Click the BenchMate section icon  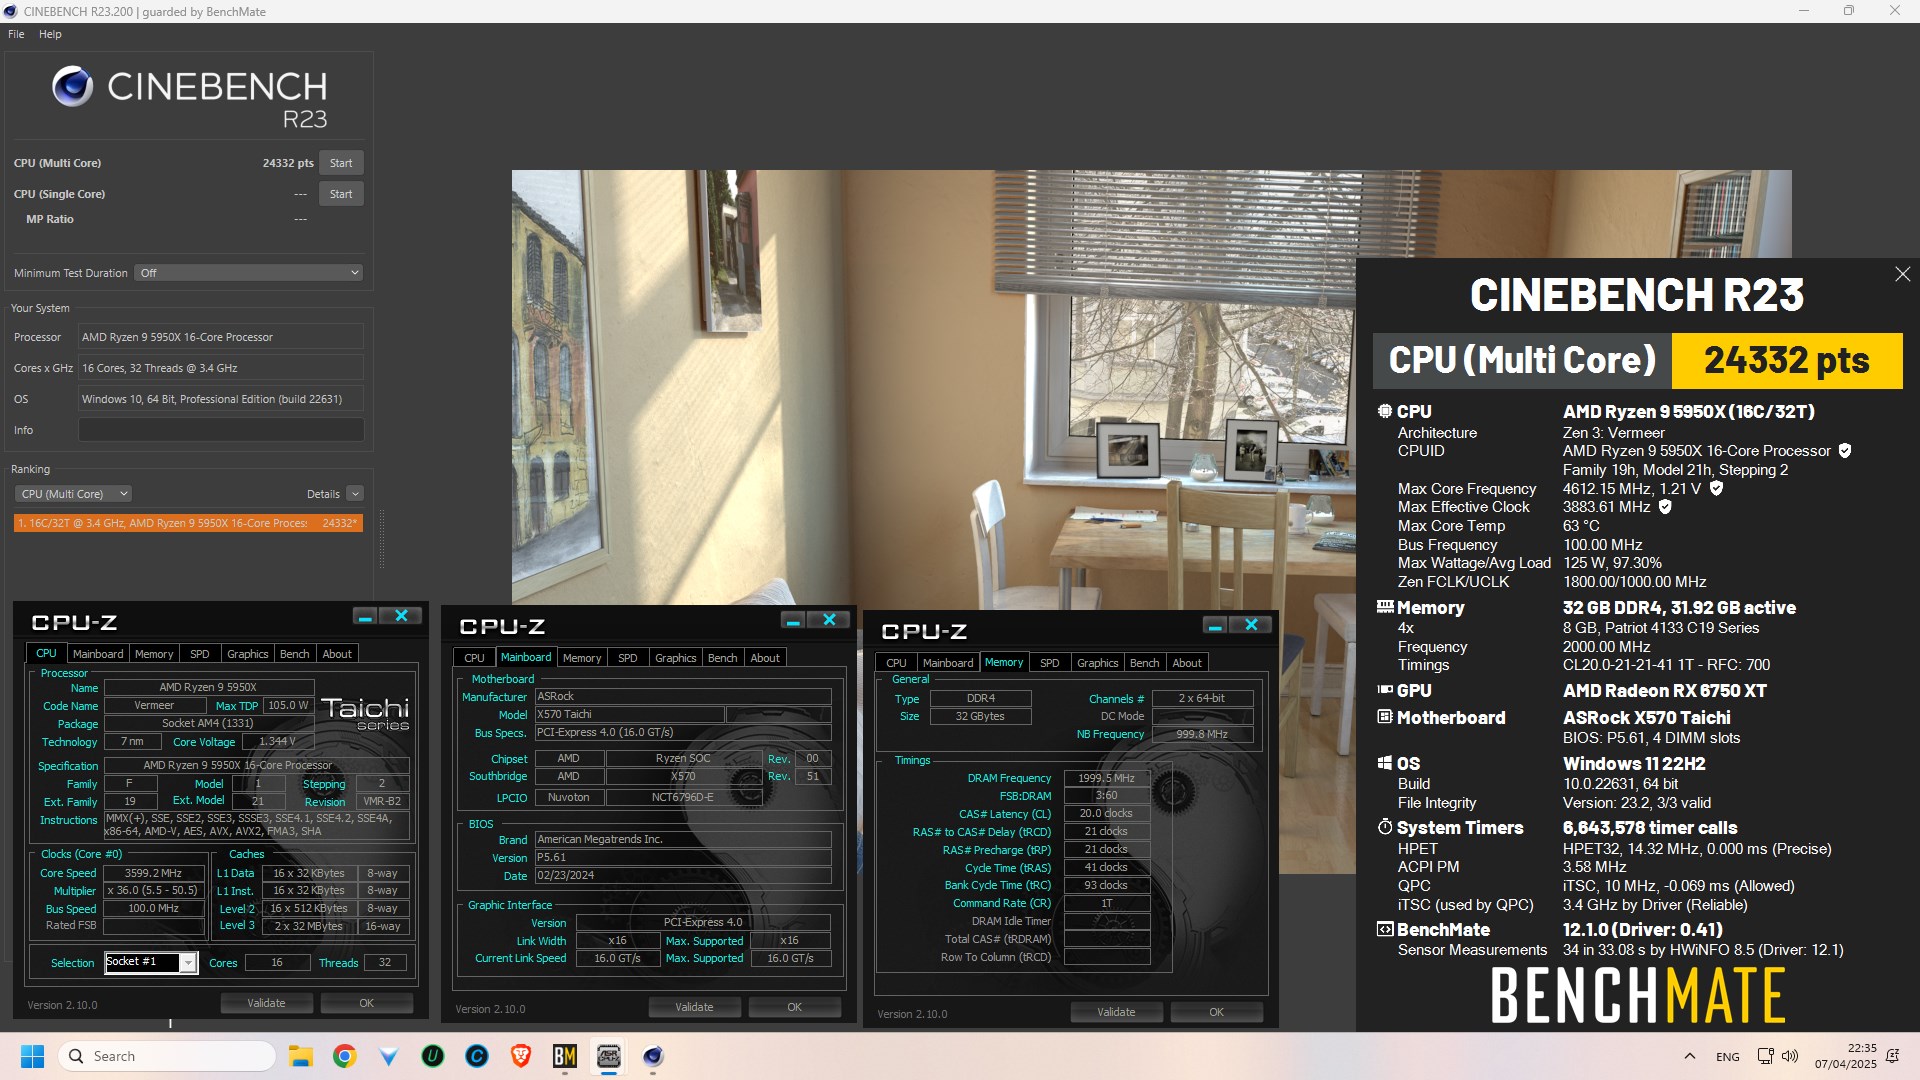coord(1385,929)
